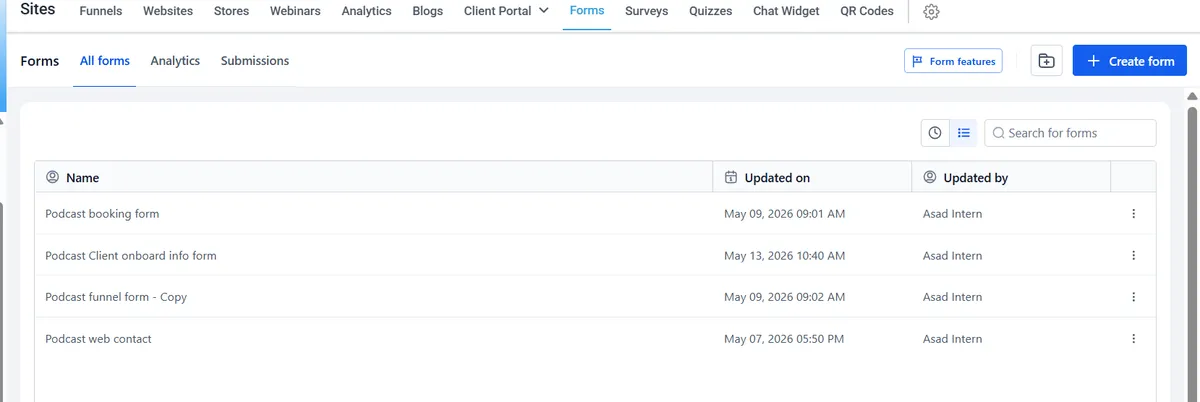The width and height of the screenshot is (1200, 402).
Task: Click the date May 07, 2026 05:50 PM
Action: tap(784, 339)
